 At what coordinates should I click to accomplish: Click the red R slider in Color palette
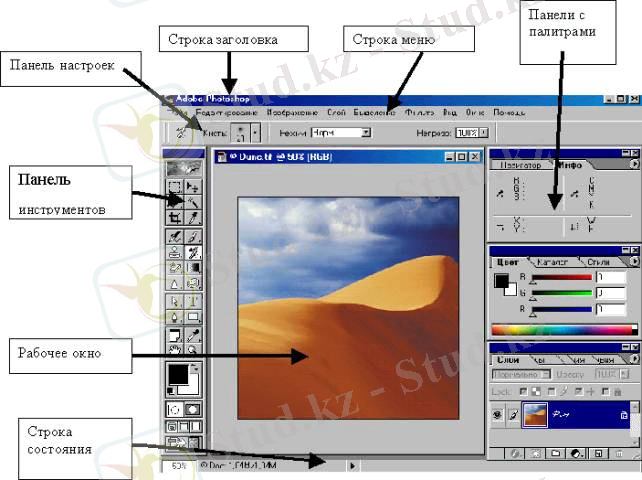(x=561, y=278)
